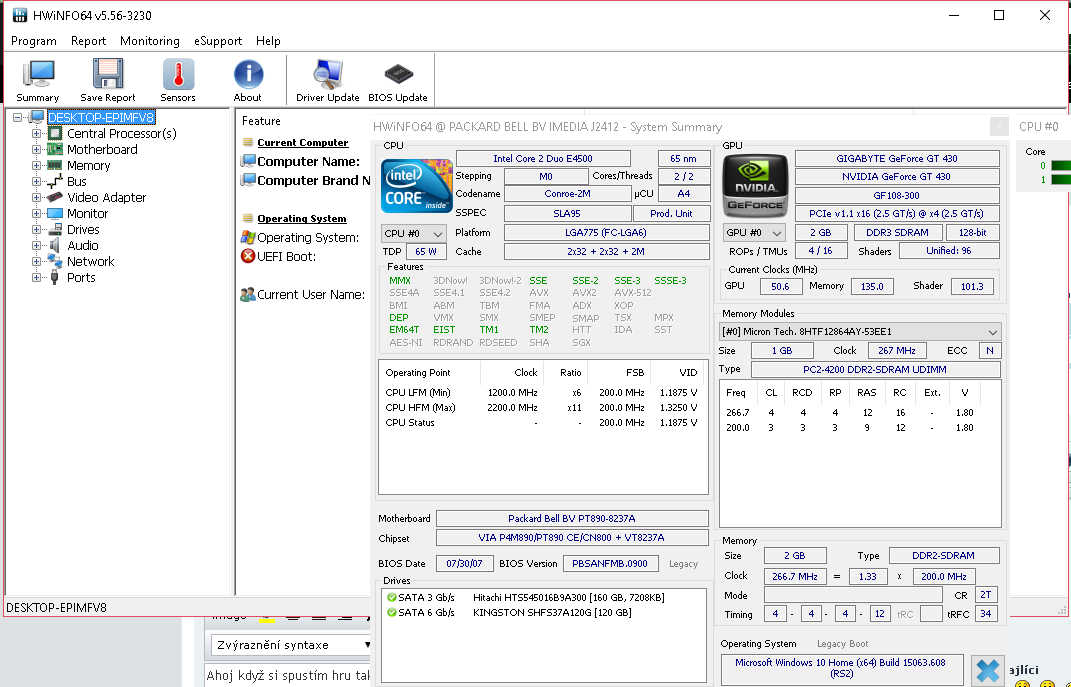The height and width of the screenshot is (687, 1071).
Task: Click the GIGABYTE GeForce GT 430 field
Action: [897, 158]
